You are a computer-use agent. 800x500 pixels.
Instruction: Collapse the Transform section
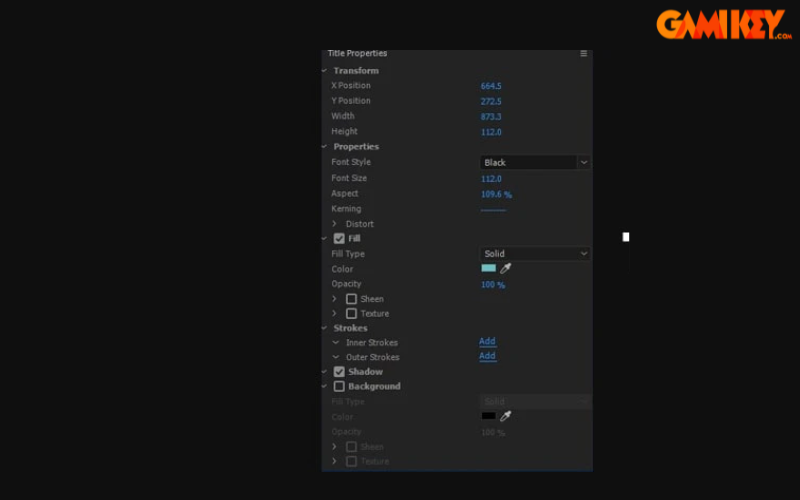click(x=324, y=70)
